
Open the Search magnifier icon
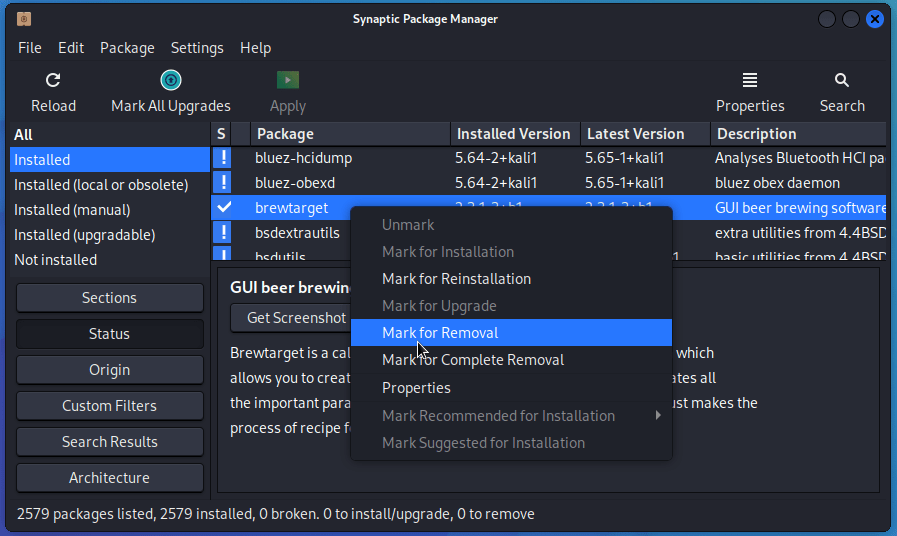842,81
